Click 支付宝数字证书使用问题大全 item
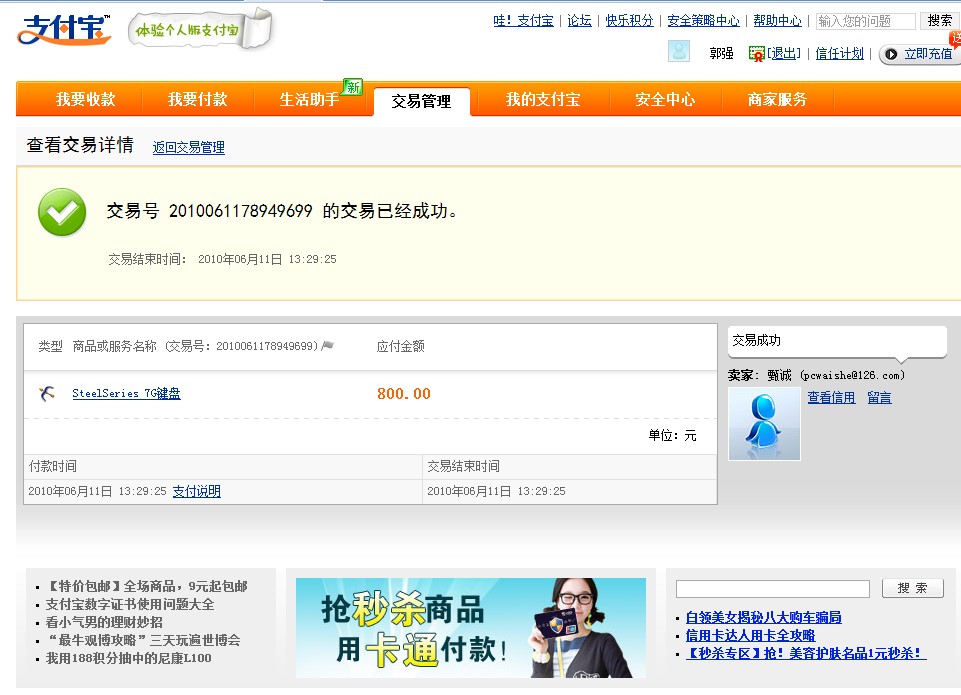The height and width of the screenshot is (695, 961). click(x=130, y=604)
